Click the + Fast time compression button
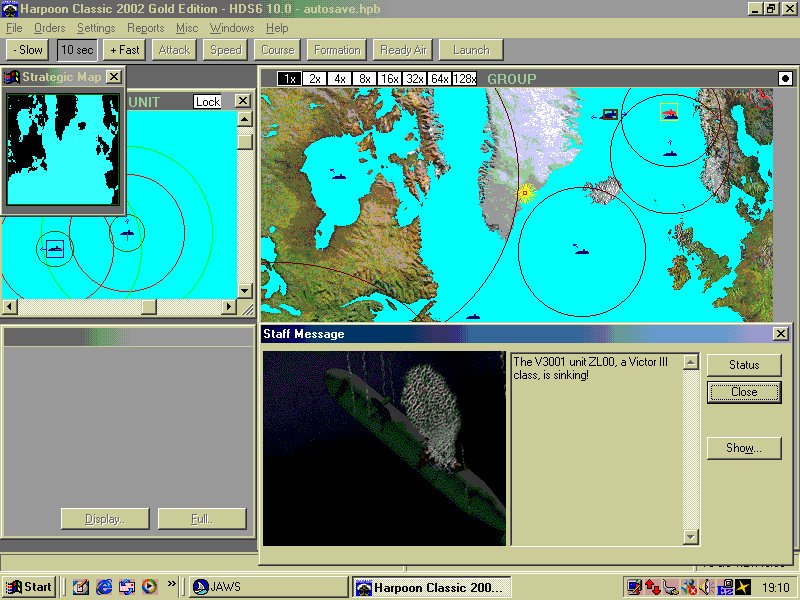The image size is (800, 600). [x=124, y=50]
